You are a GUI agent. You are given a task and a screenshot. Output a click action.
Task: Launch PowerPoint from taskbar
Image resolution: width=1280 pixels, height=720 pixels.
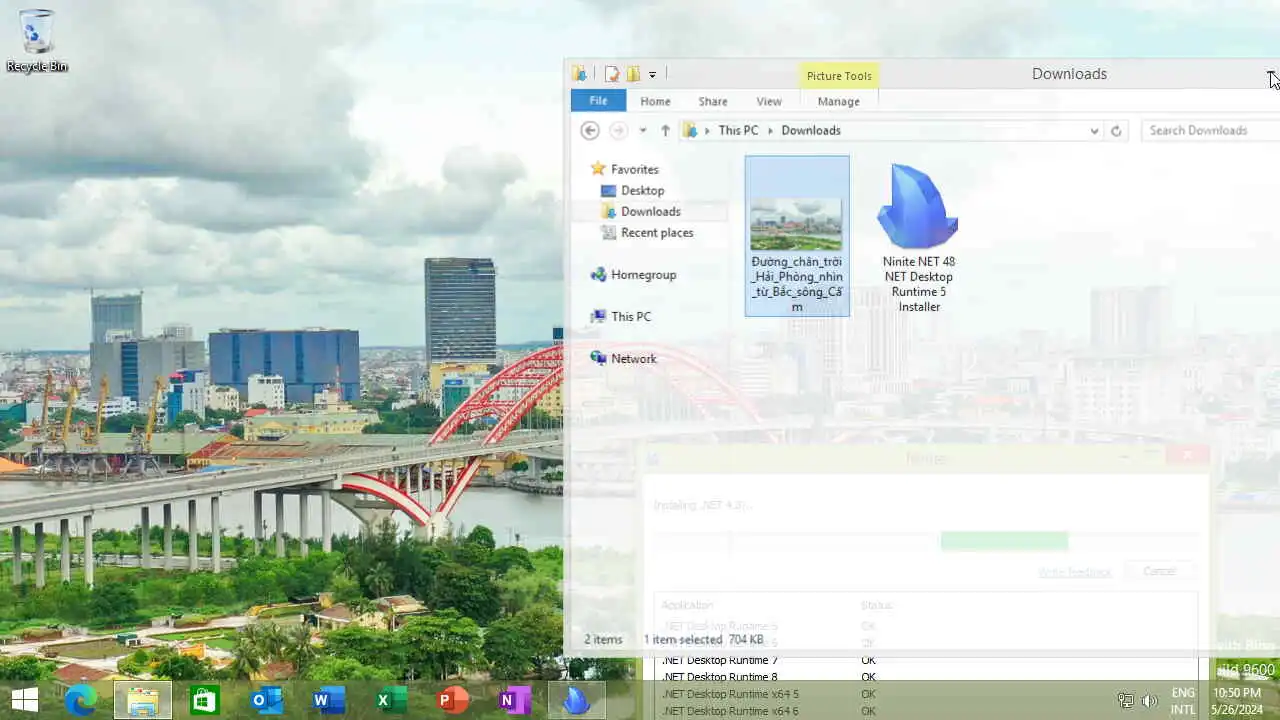452,700
